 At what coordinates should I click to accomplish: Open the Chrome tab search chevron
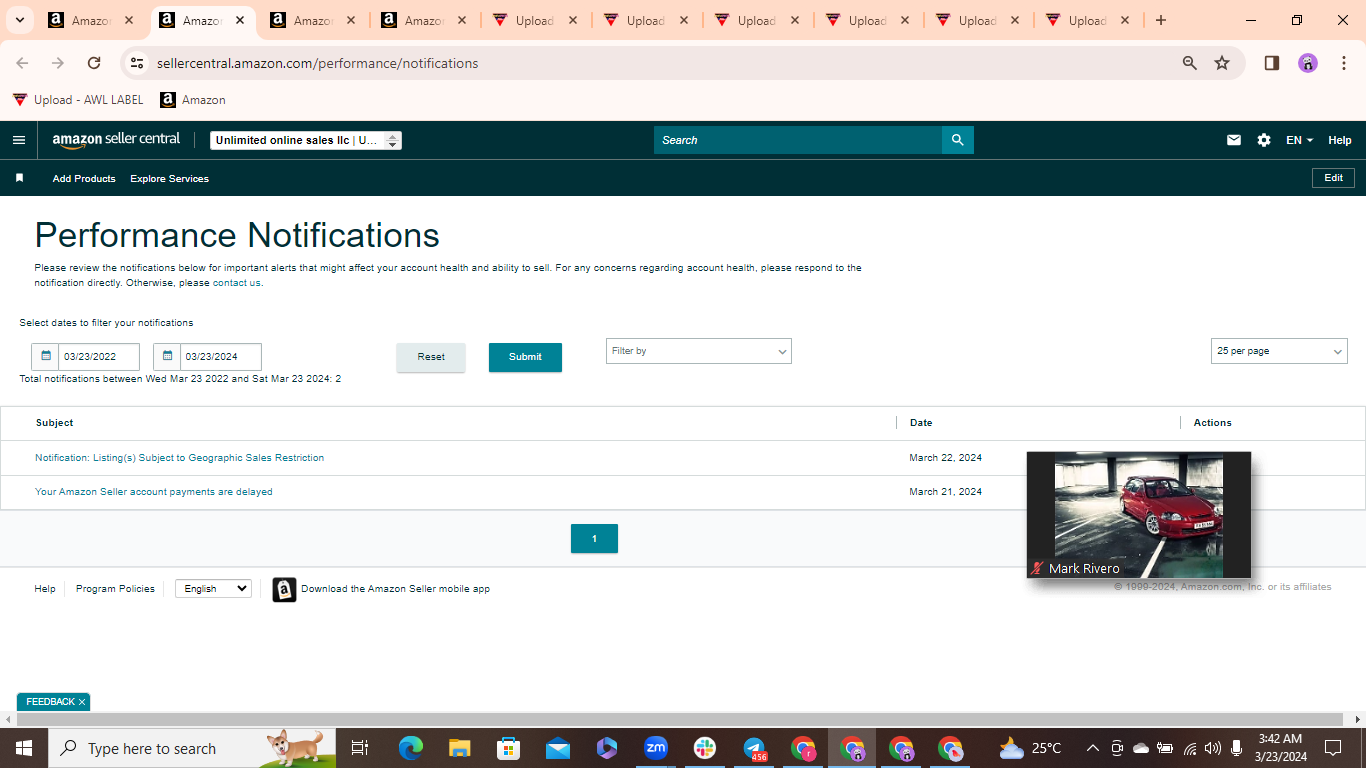click(x=19, y=20)
